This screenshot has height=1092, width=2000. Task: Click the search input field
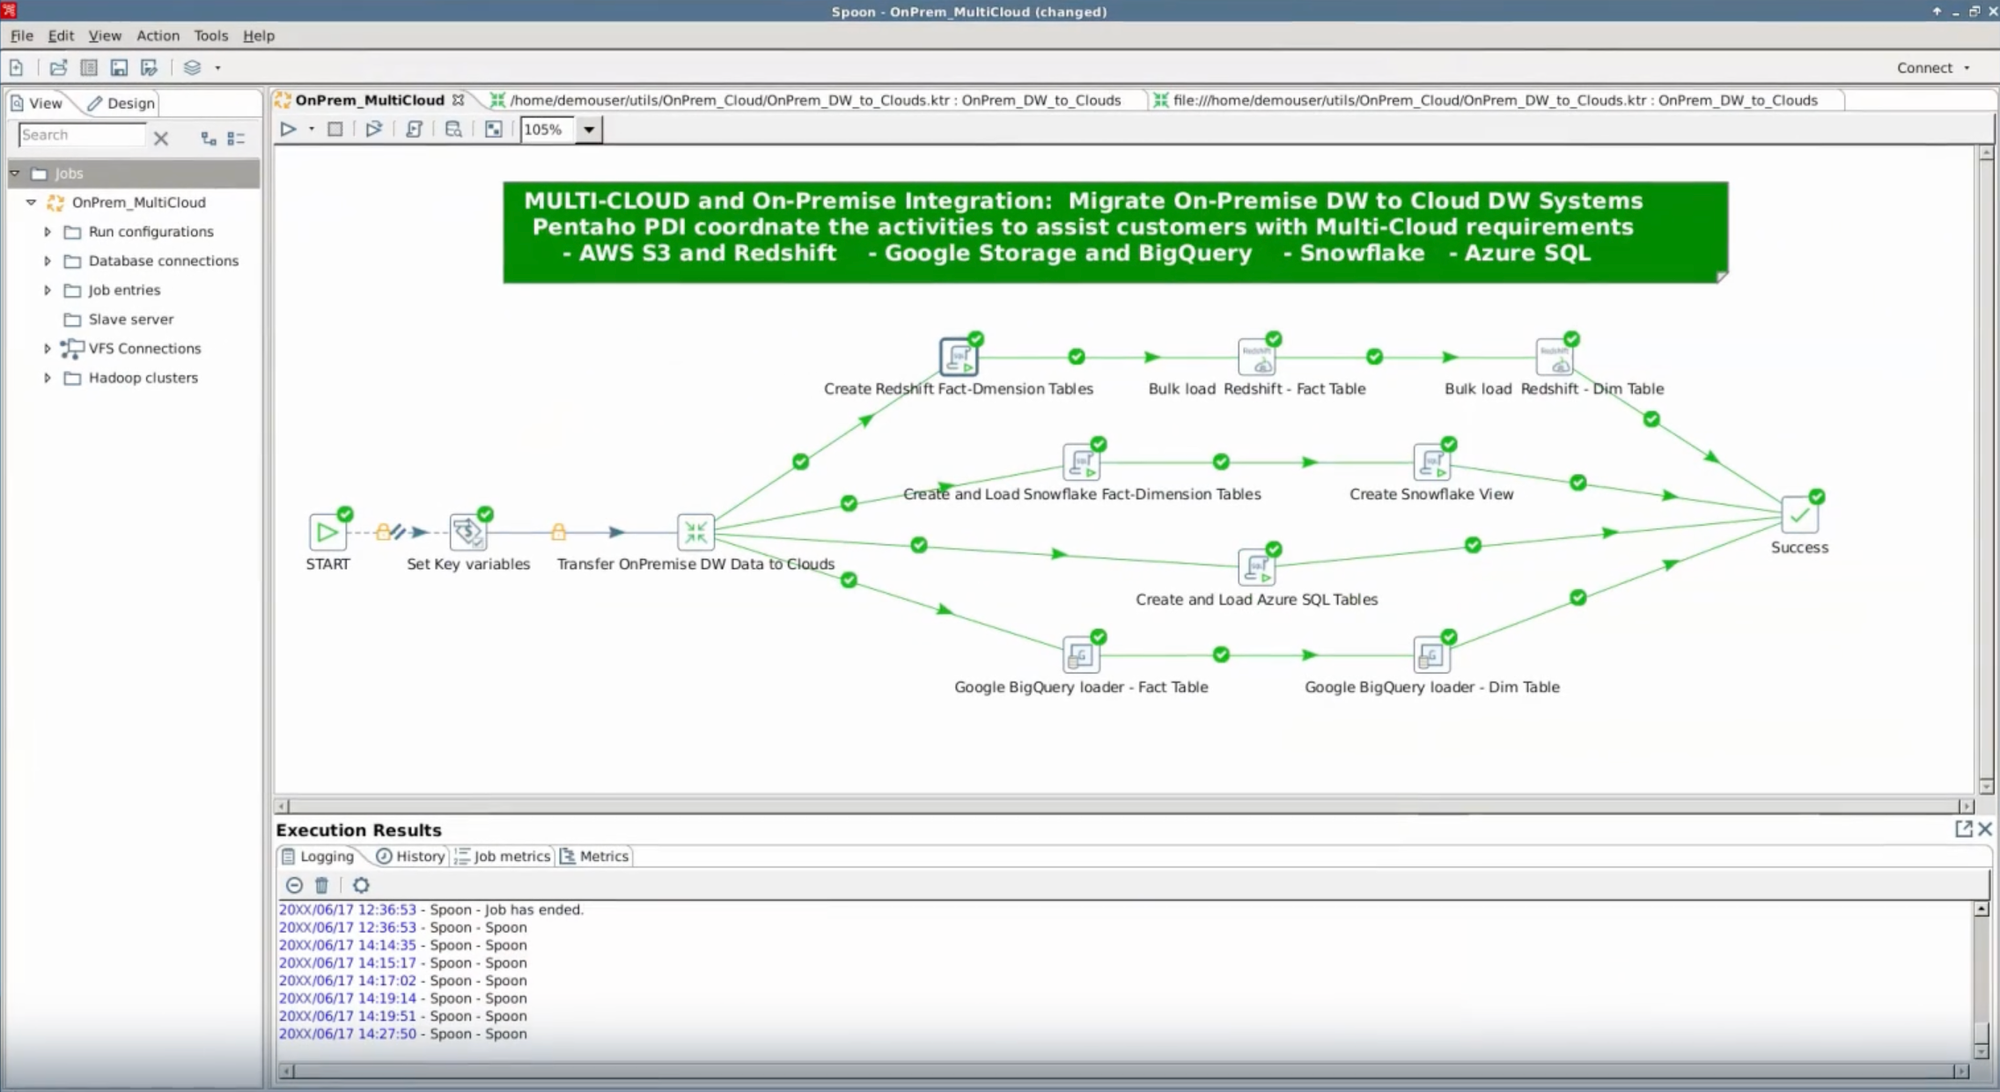click(82, 135)
